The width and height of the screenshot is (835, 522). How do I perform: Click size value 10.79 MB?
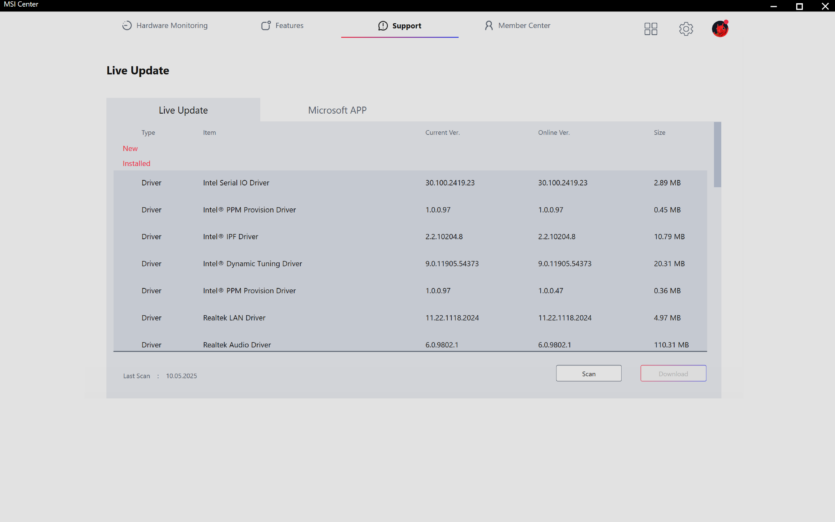(x=669, y=236)
